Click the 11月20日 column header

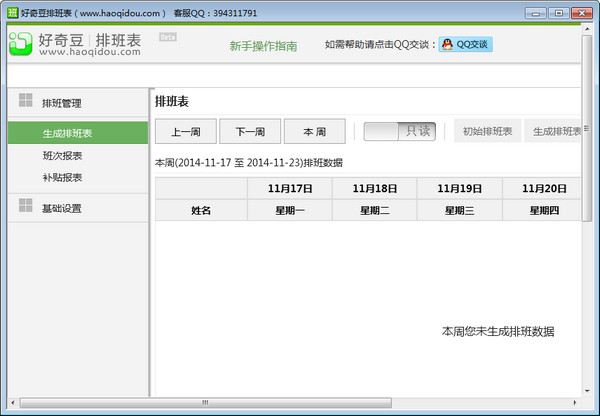click(542, 188)
